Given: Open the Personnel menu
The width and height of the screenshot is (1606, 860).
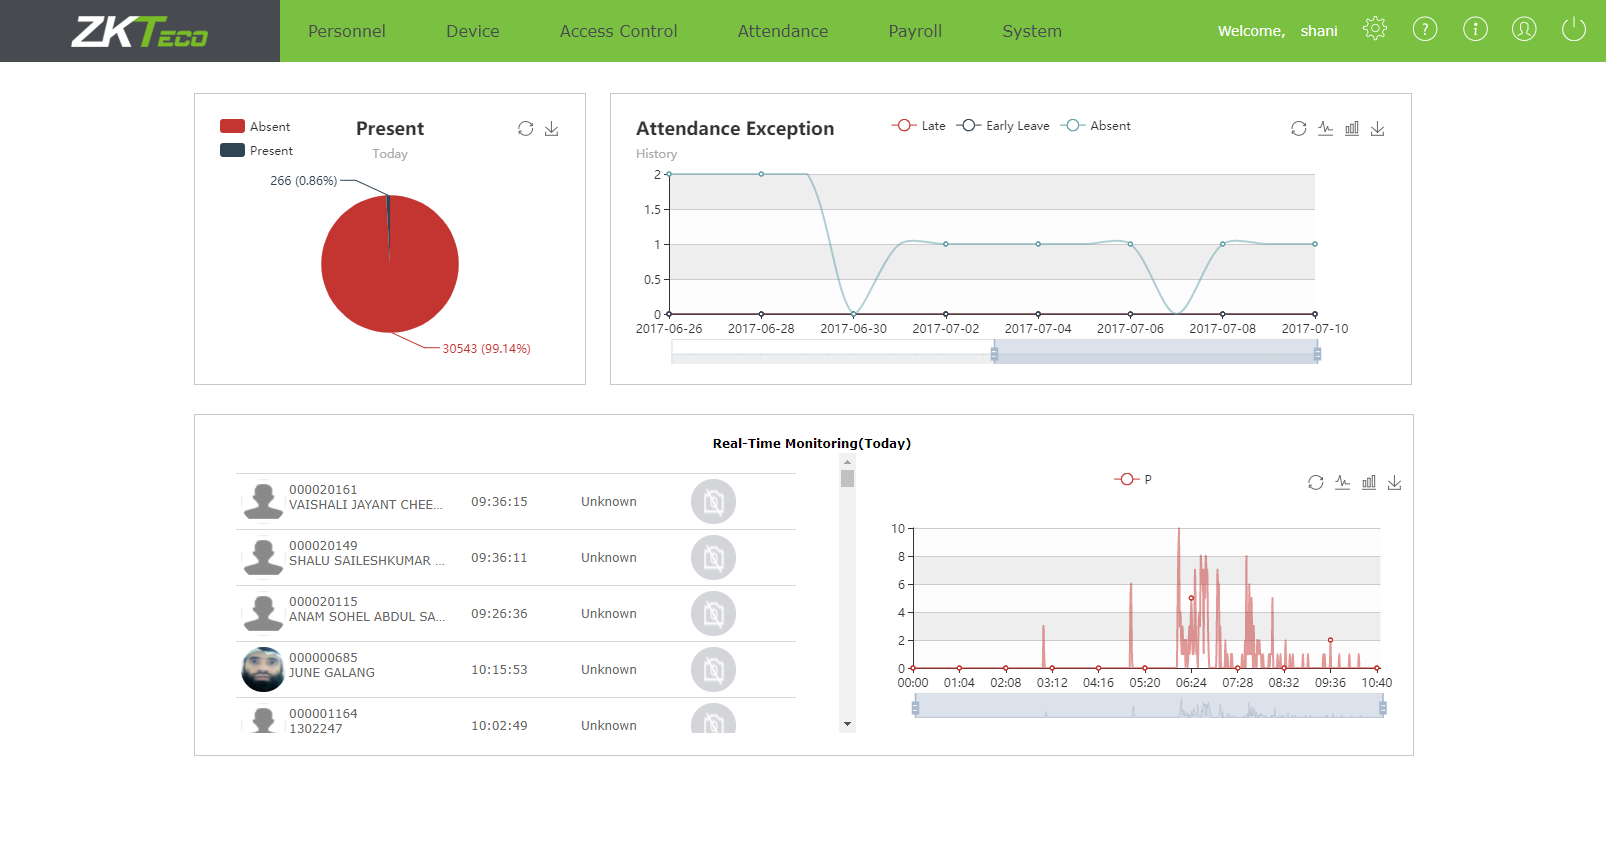Looking at the screenshot, I should pos(346,31).
